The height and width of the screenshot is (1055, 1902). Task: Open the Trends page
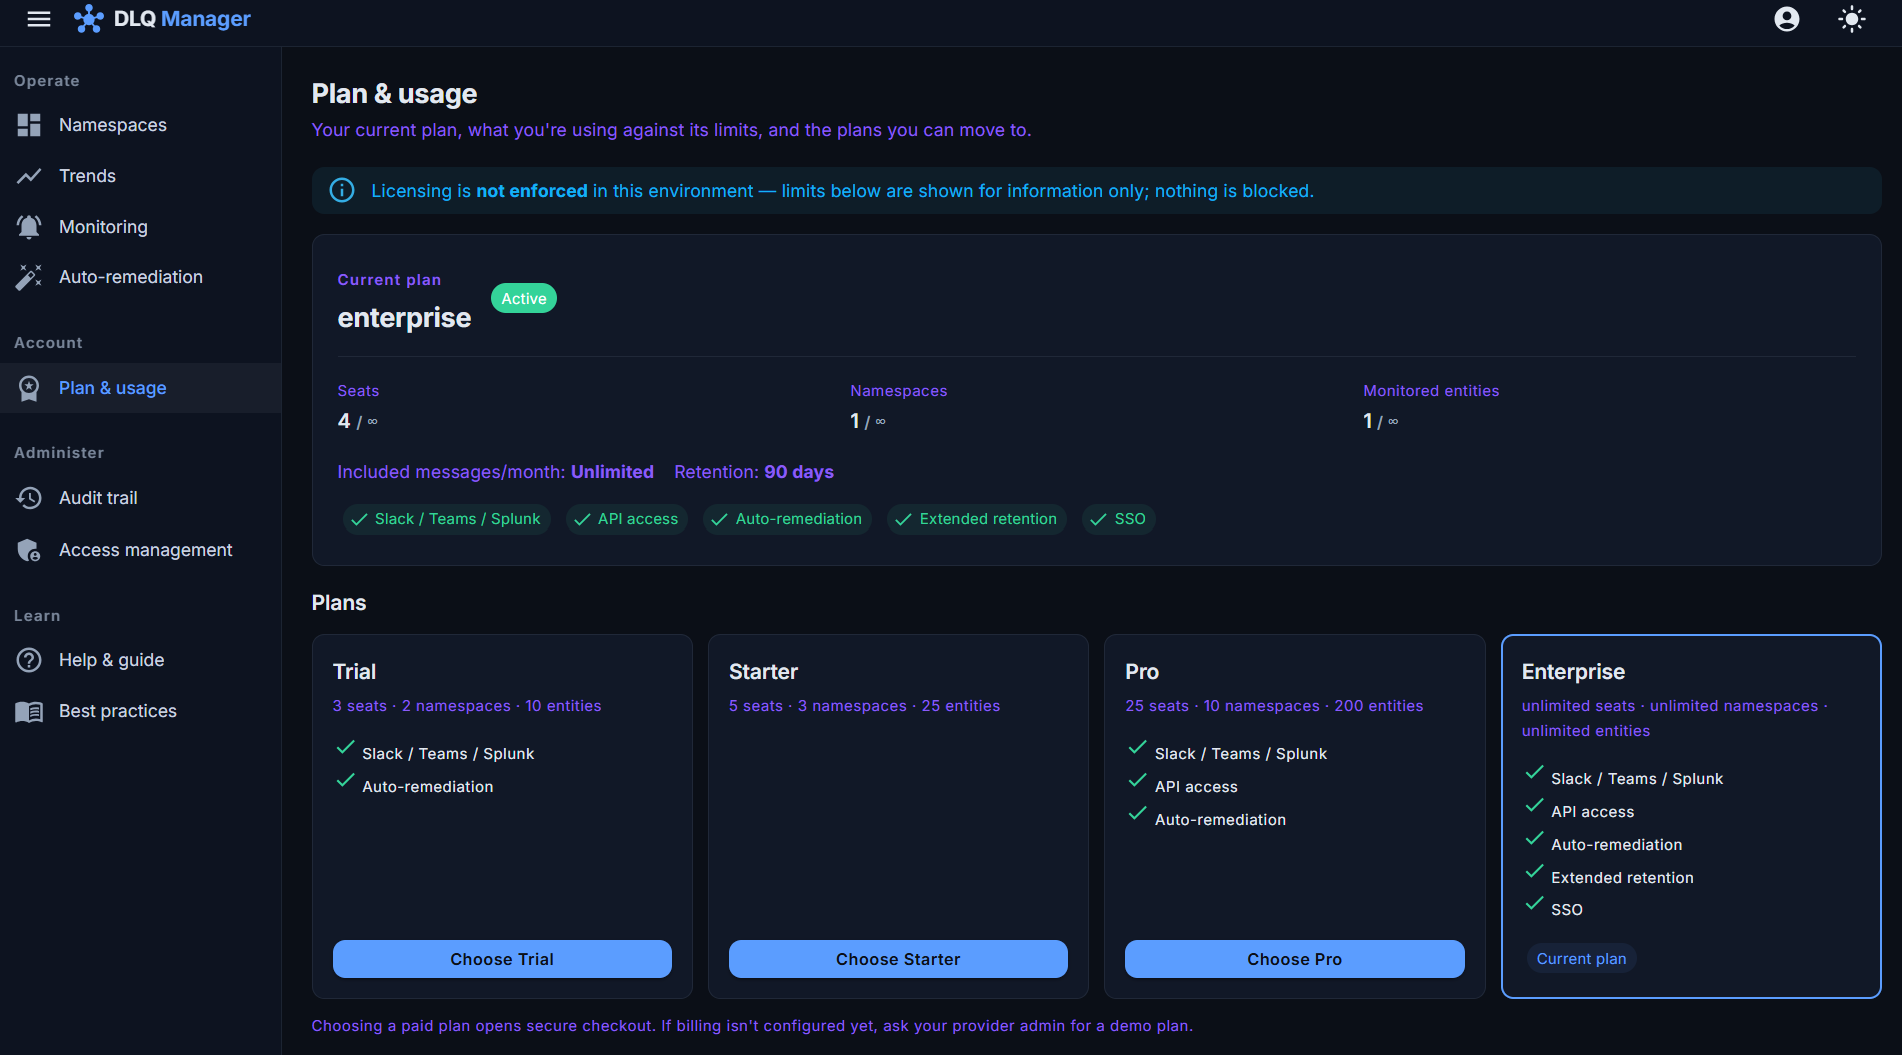coord(140,176)
